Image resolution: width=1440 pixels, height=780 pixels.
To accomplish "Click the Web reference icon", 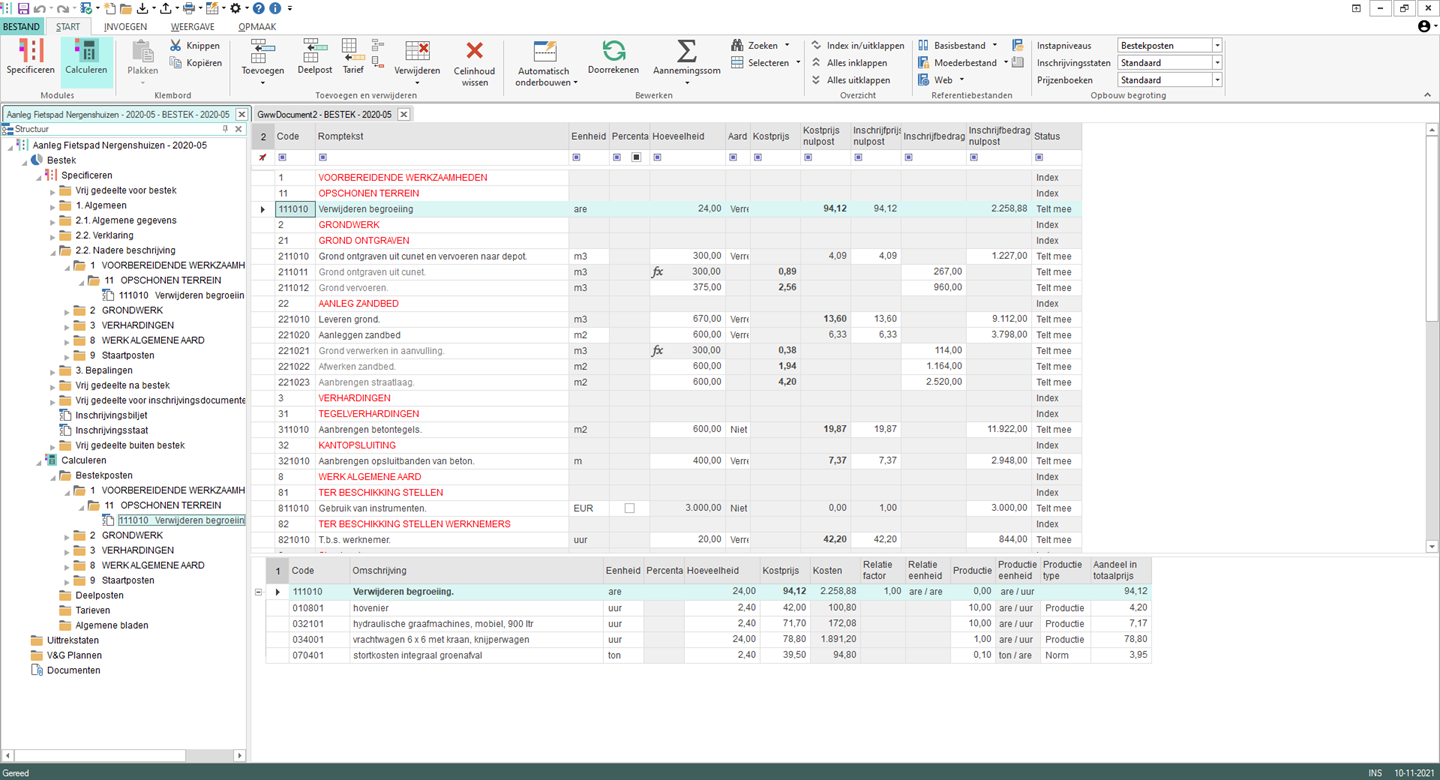I will click(x=923, y=80).
